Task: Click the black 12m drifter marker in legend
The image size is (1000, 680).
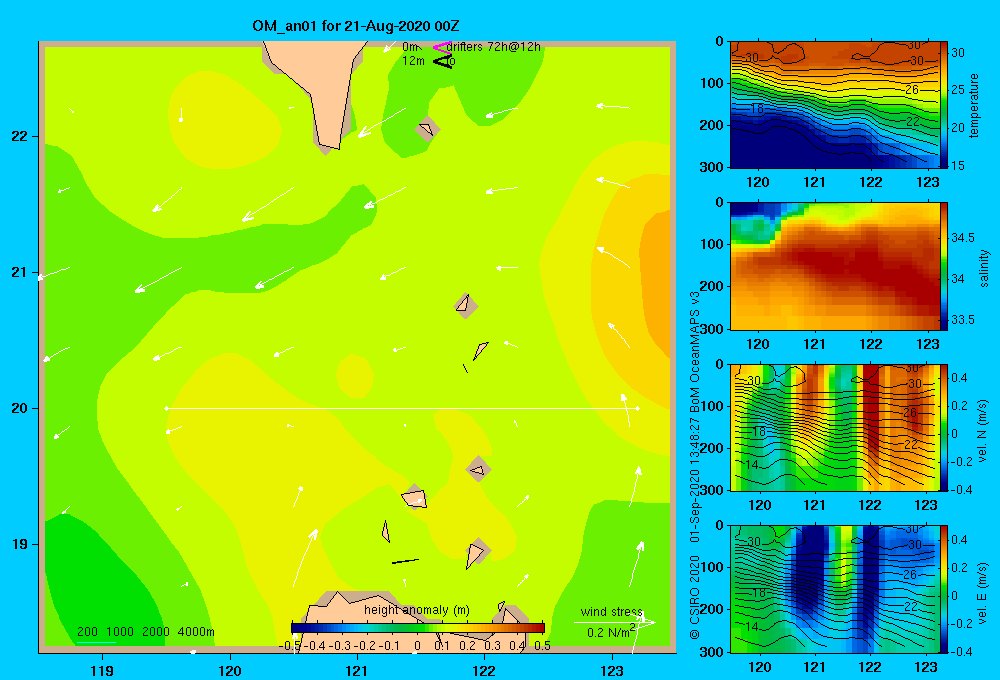Action: tap(443, 61)
